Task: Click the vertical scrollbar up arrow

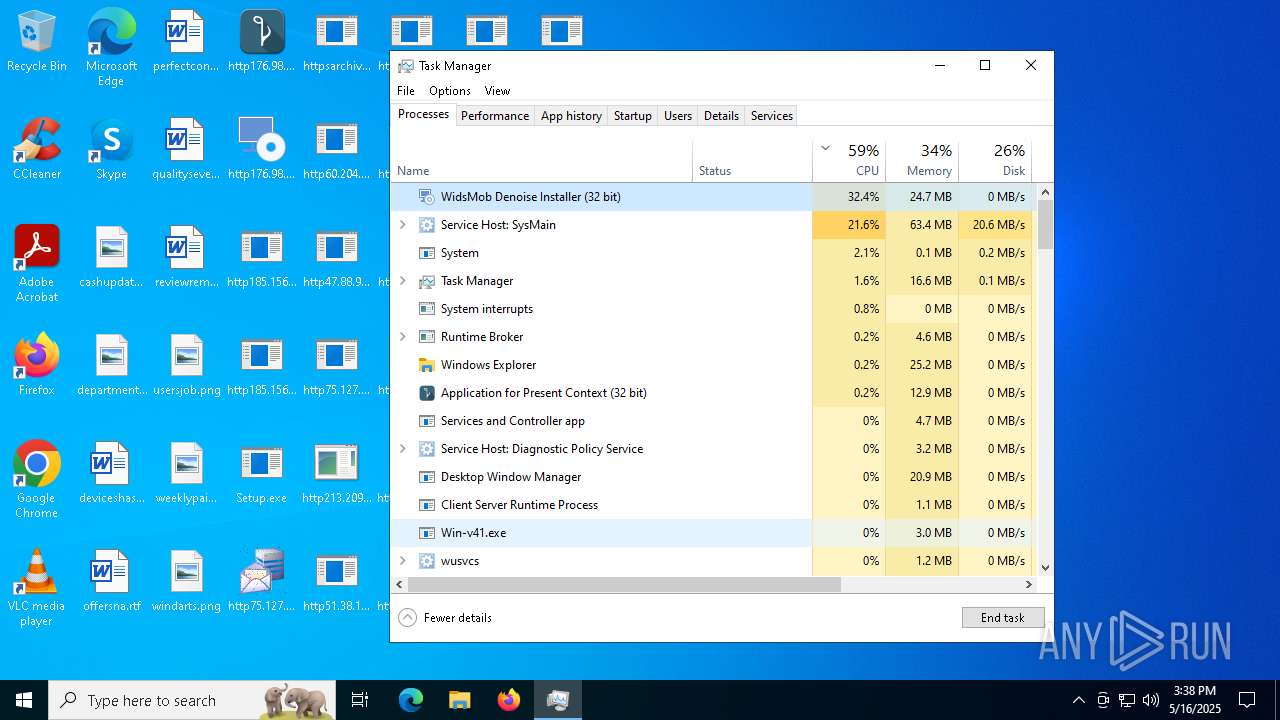Action: pos(1045,192)
